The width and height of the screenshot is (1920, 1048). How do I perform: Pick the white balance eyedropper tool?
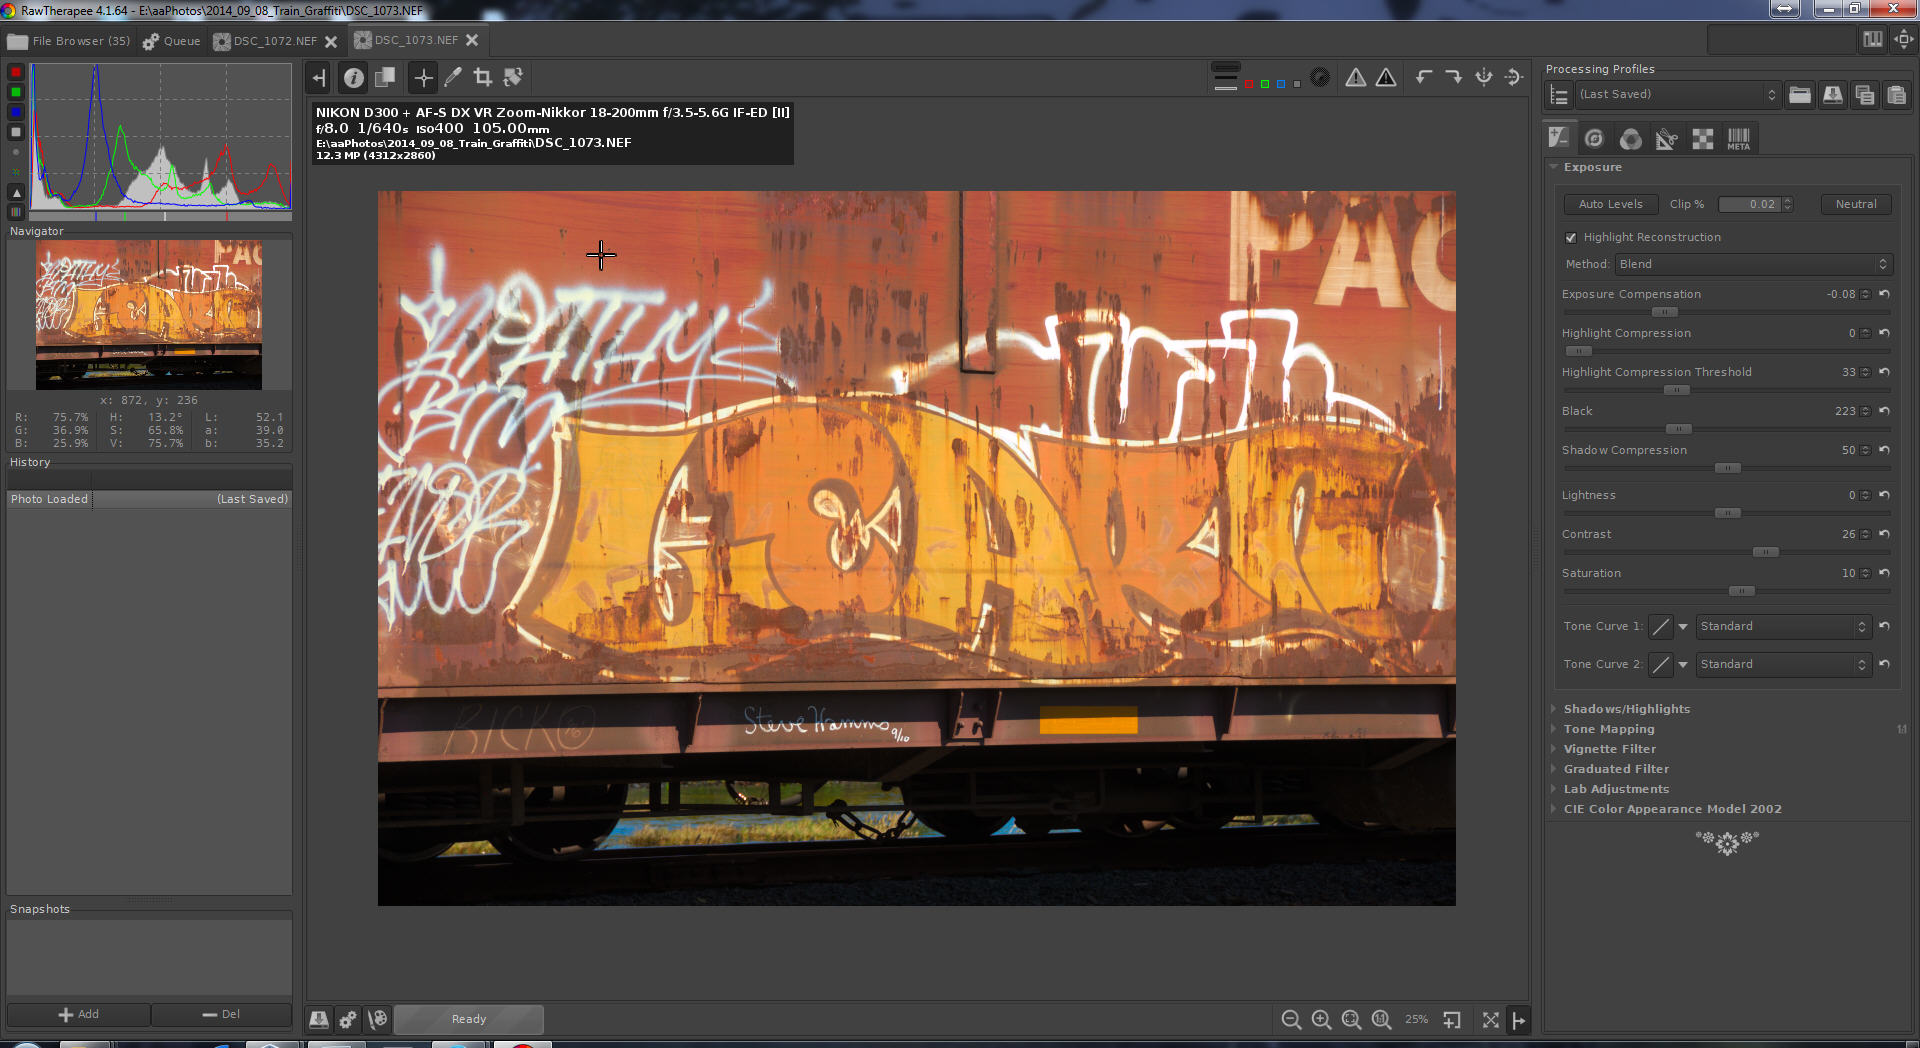point(453,77)
